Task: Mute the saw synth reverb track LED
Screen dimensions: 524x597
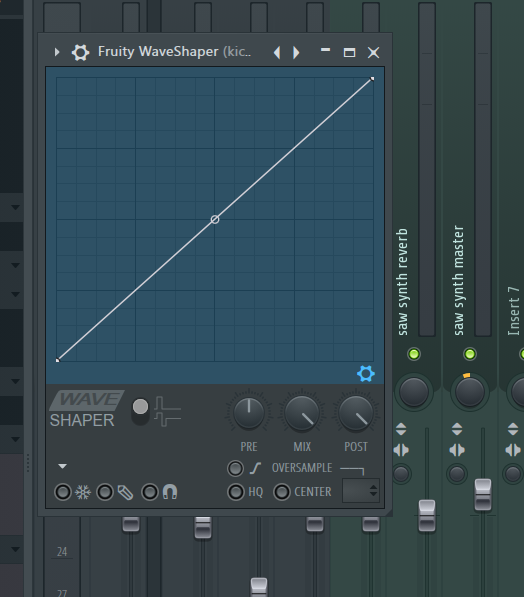Action: click(x=414, y=354)
